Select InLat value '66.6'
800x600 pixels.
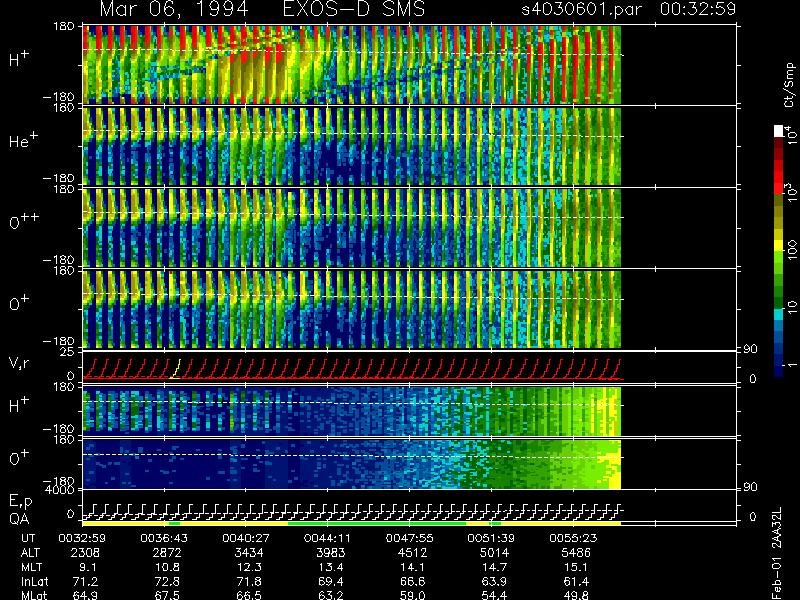pos(413,581)
